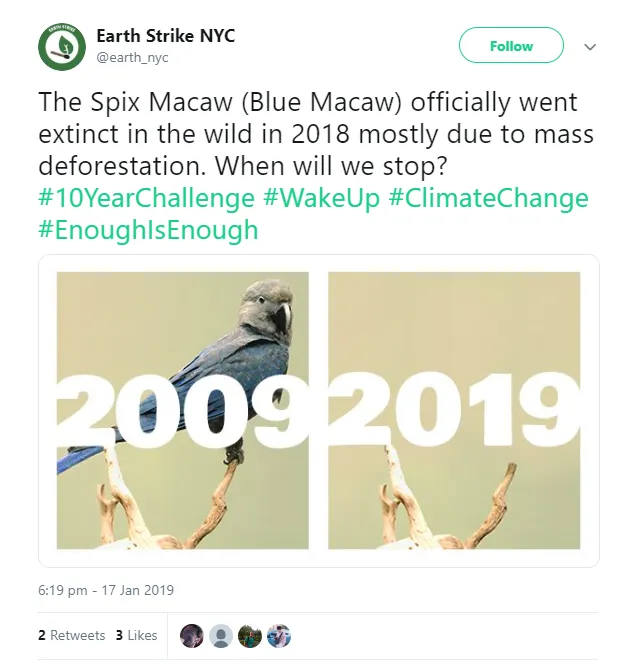Image resolution: width=633 pixels, height=663 pixels.
Task: Open the #10YearChallenge hashtag
Action: [x=146, y=198]
